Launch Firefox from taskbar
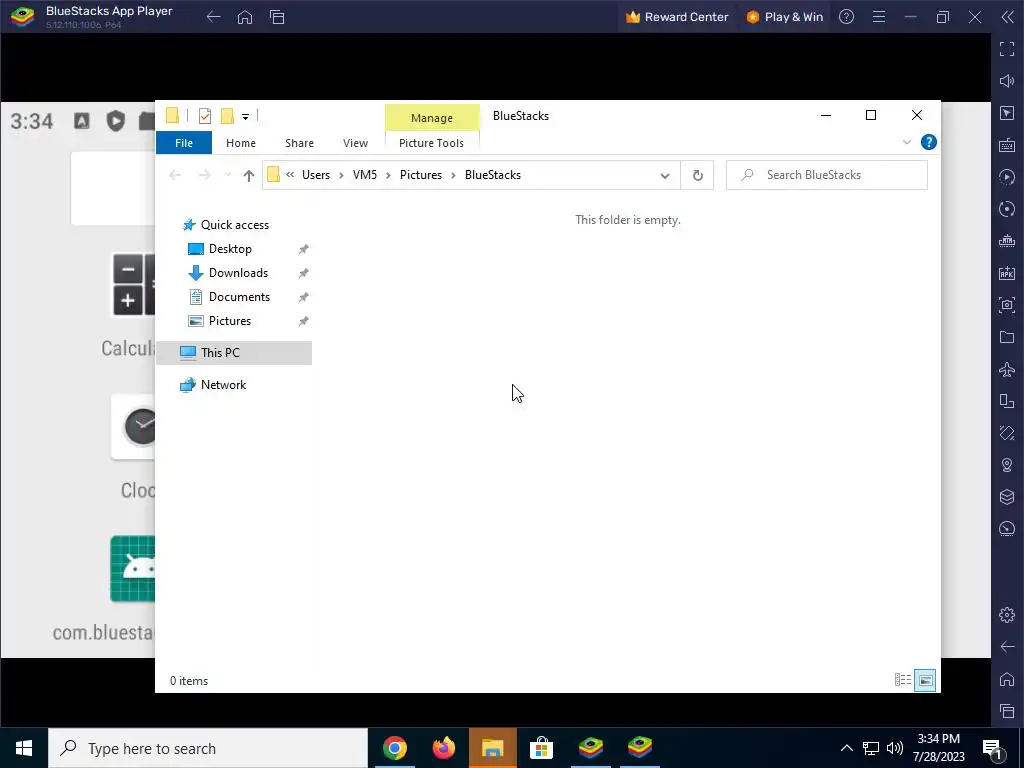 [444, 748]
